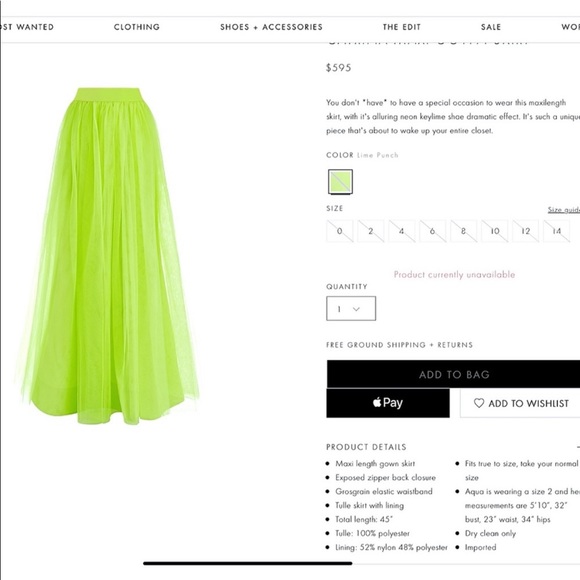Select size 0 option

coord(340,231)
